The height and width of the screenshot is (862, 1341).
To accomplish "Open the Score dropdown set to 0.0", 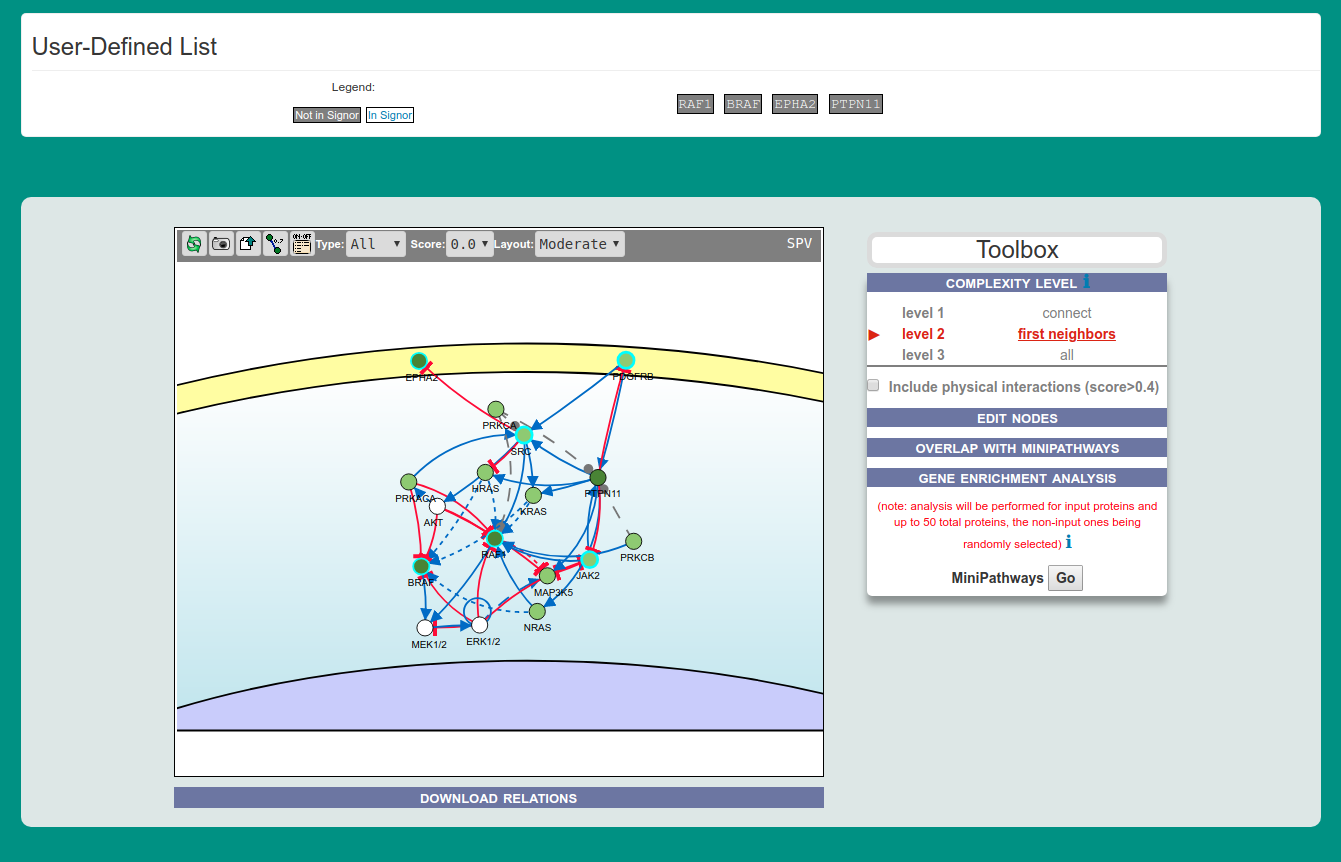I will tap(470, 244).
